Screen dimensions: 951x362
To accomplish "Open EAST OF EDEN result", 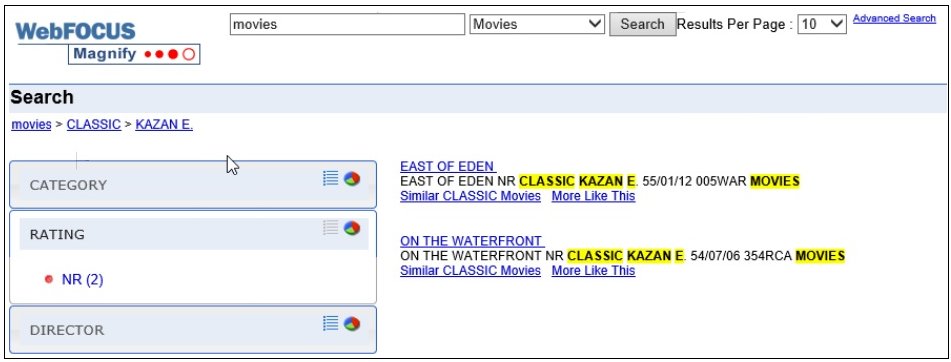I will tap(448, 166).
